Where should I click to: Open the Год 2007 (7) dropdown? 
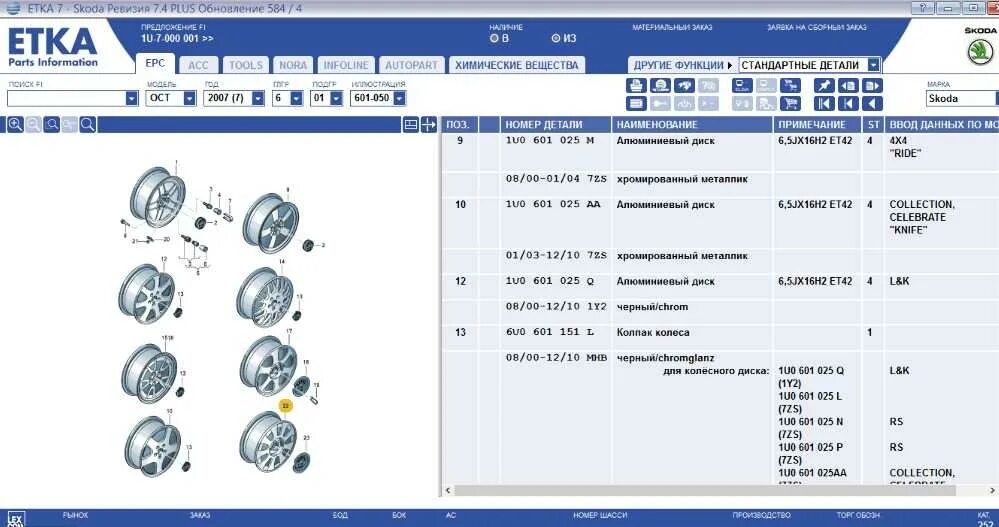pyautogui.click(x=257, y=98)
